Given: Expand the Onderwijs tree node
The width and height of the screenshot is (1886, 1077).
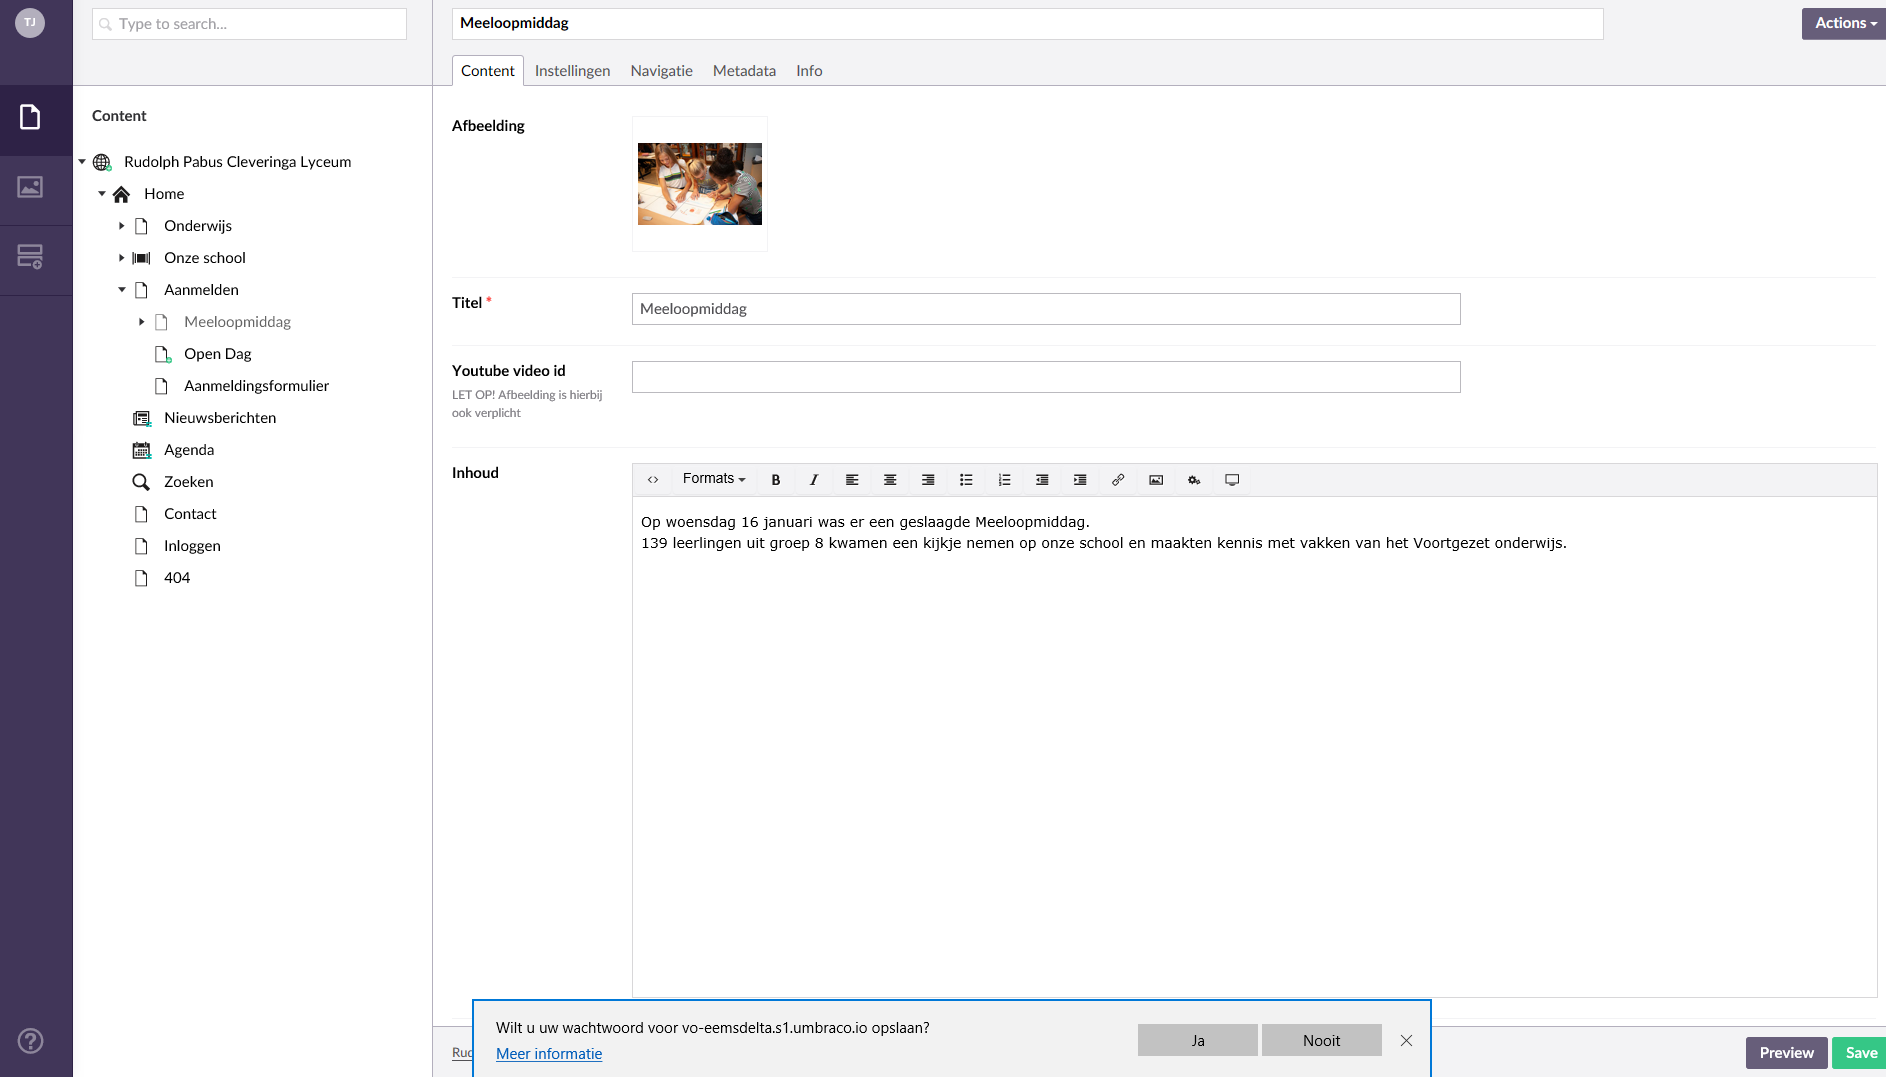Looking at the screenshot, I should pyautogui.click(x=122, y=226).
